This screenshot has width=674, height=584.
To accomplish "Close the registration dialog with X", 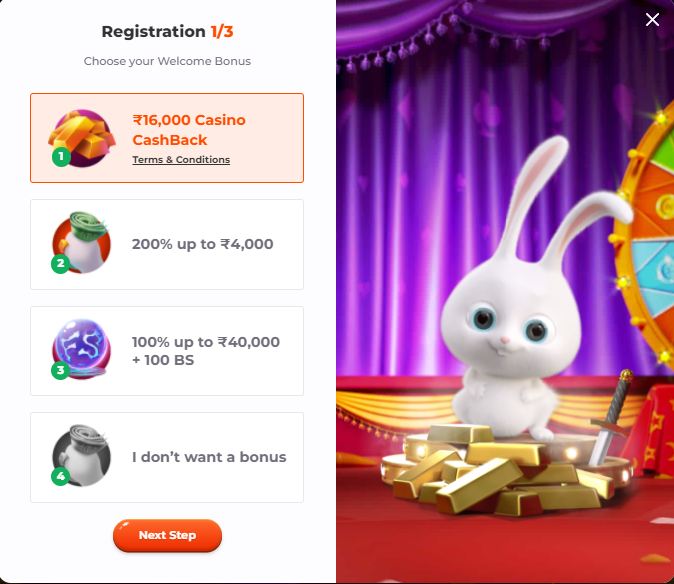I will click(x=652, y=19).
